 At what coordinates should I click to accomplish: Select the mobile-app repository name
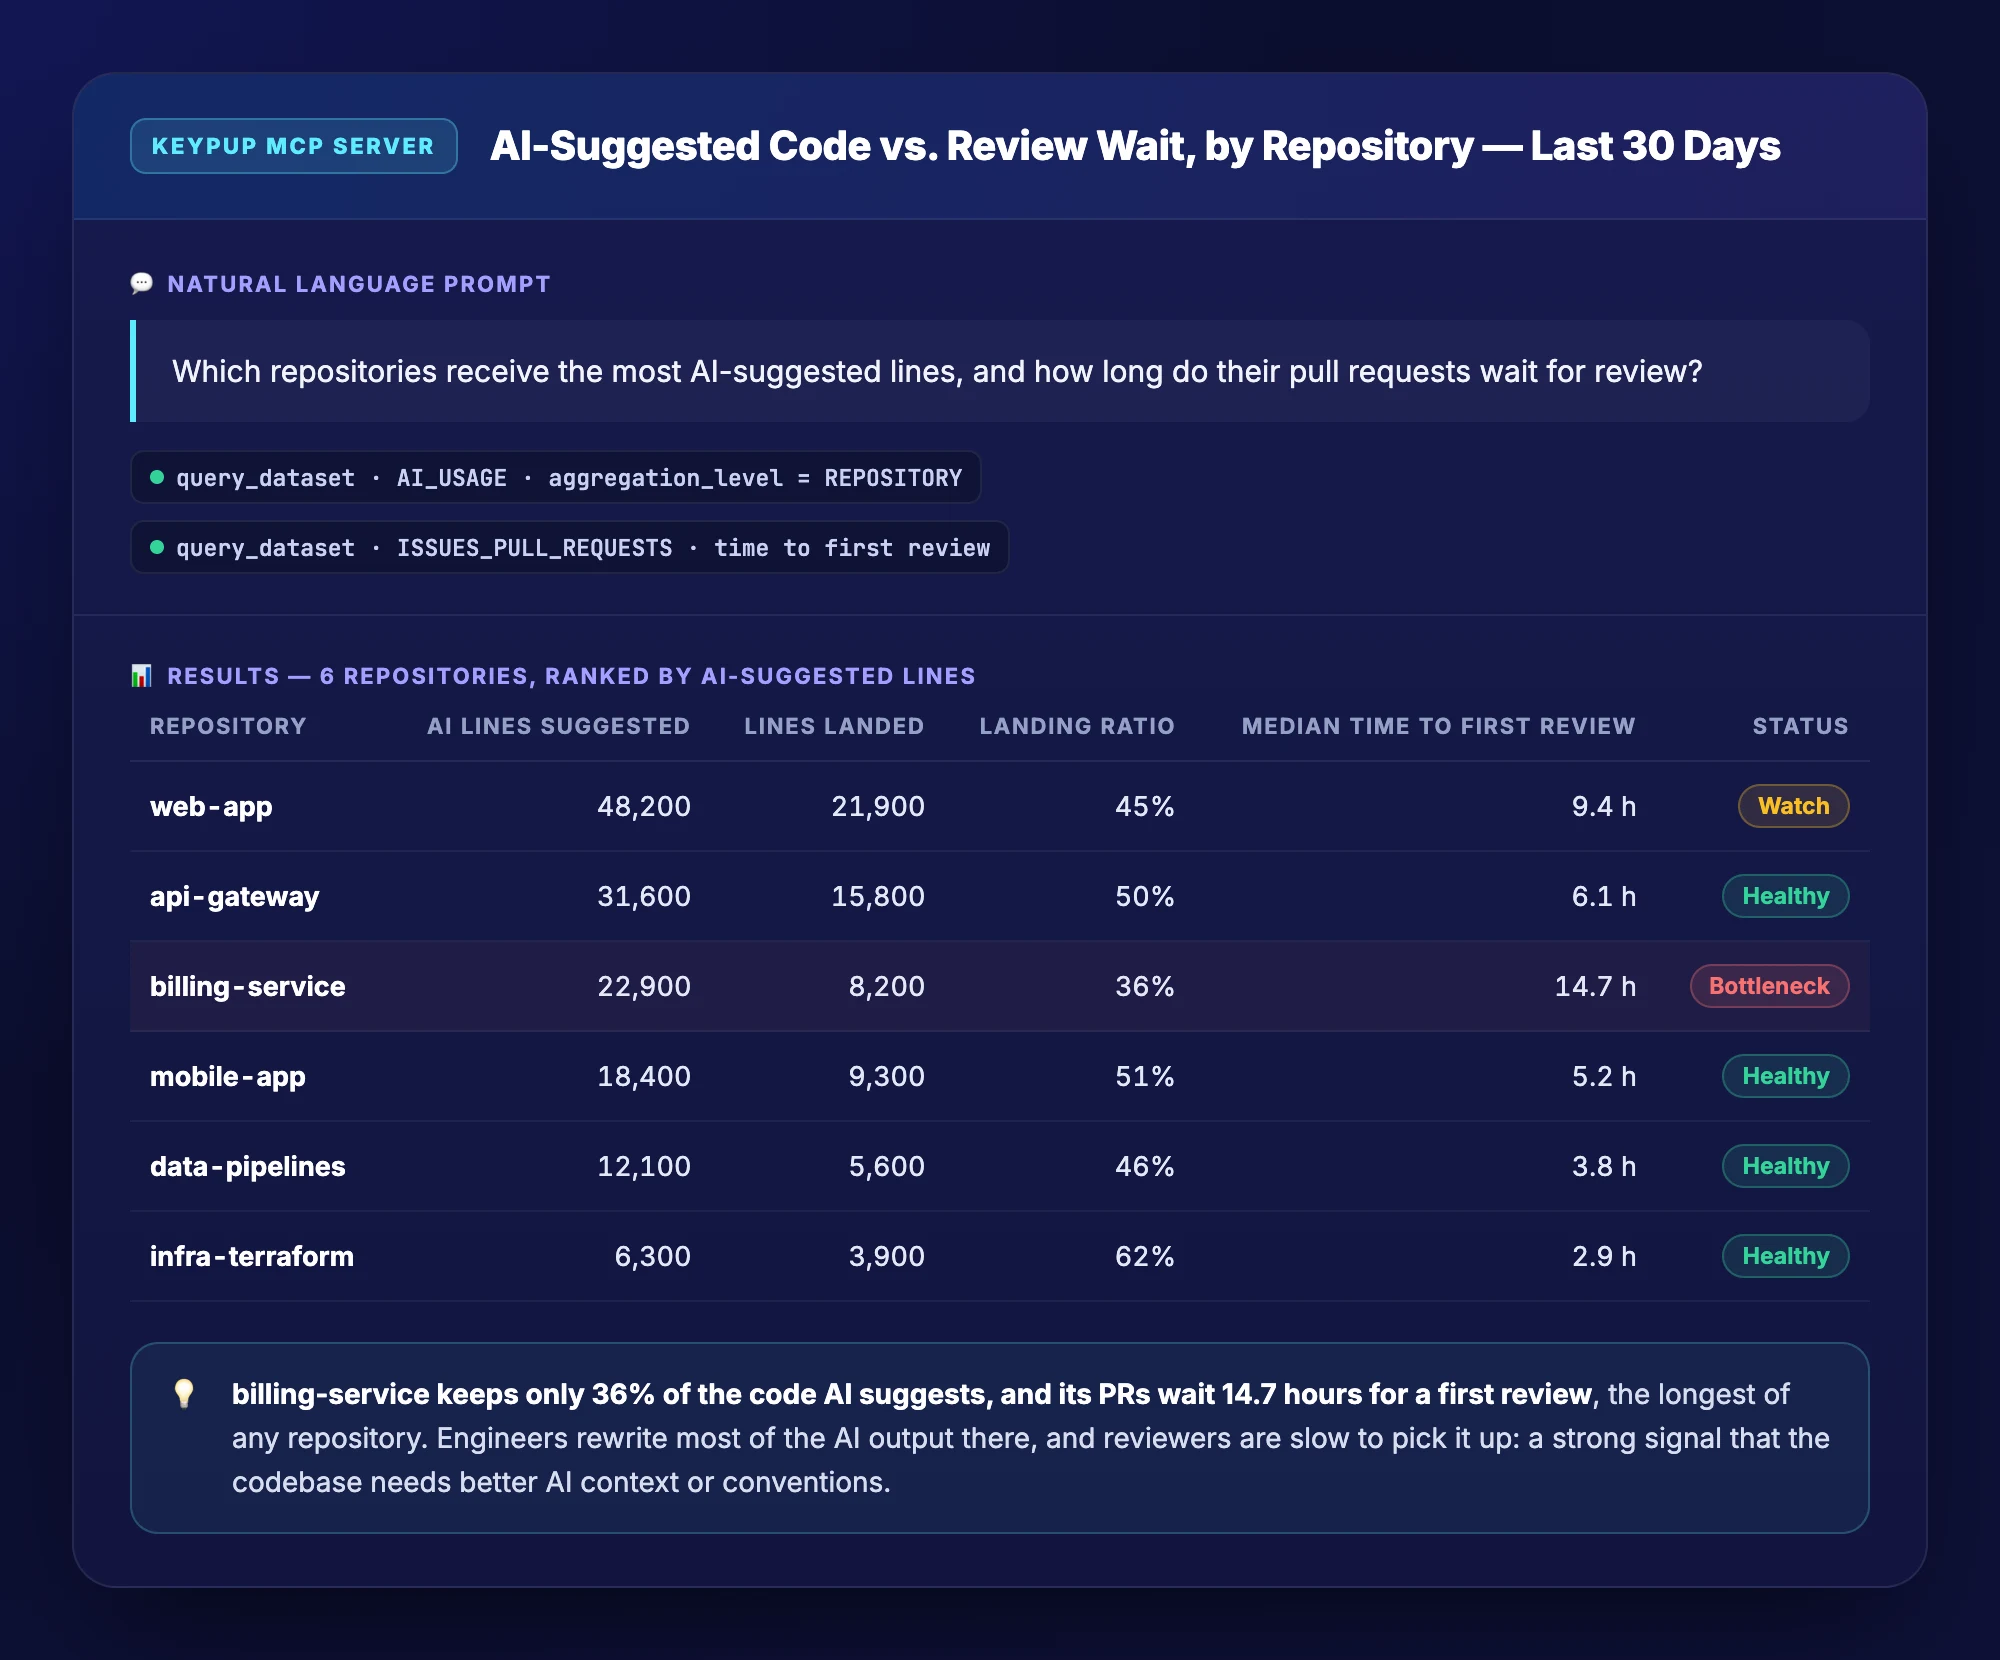(x=228, y=1076)
